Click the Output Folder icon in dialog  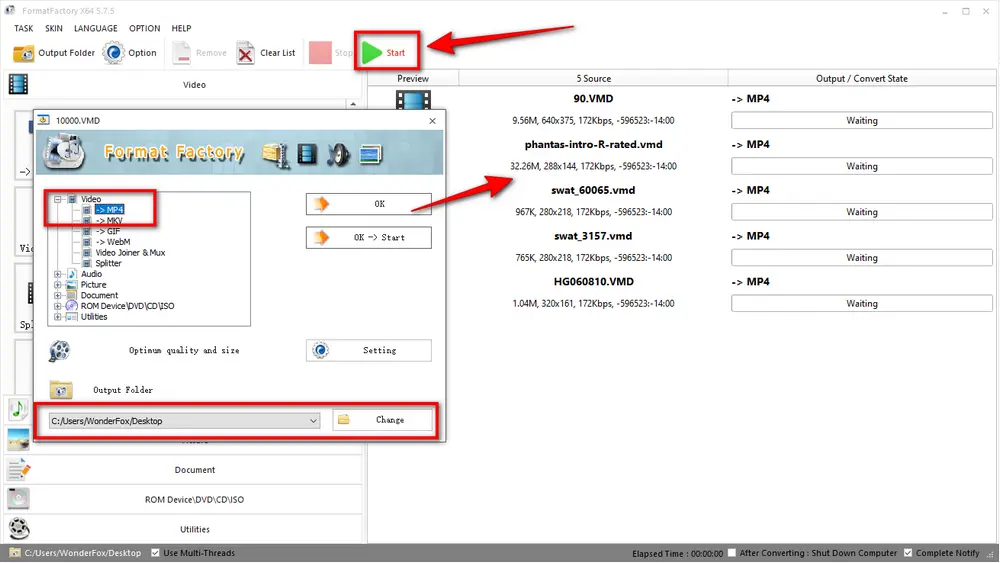(61, 390)
